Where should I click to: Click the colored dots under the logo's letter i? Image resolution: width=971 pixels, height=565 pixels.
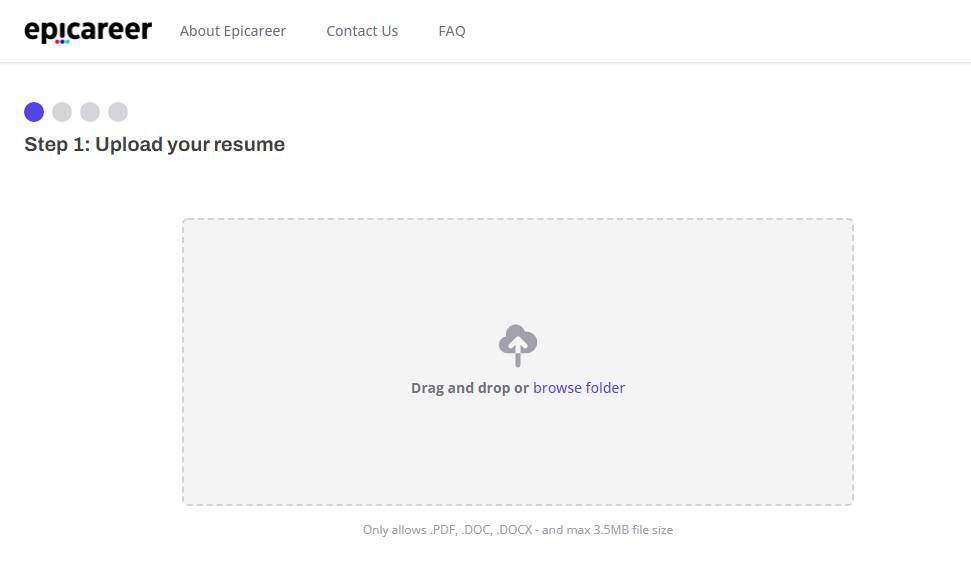tap(62, 42)
